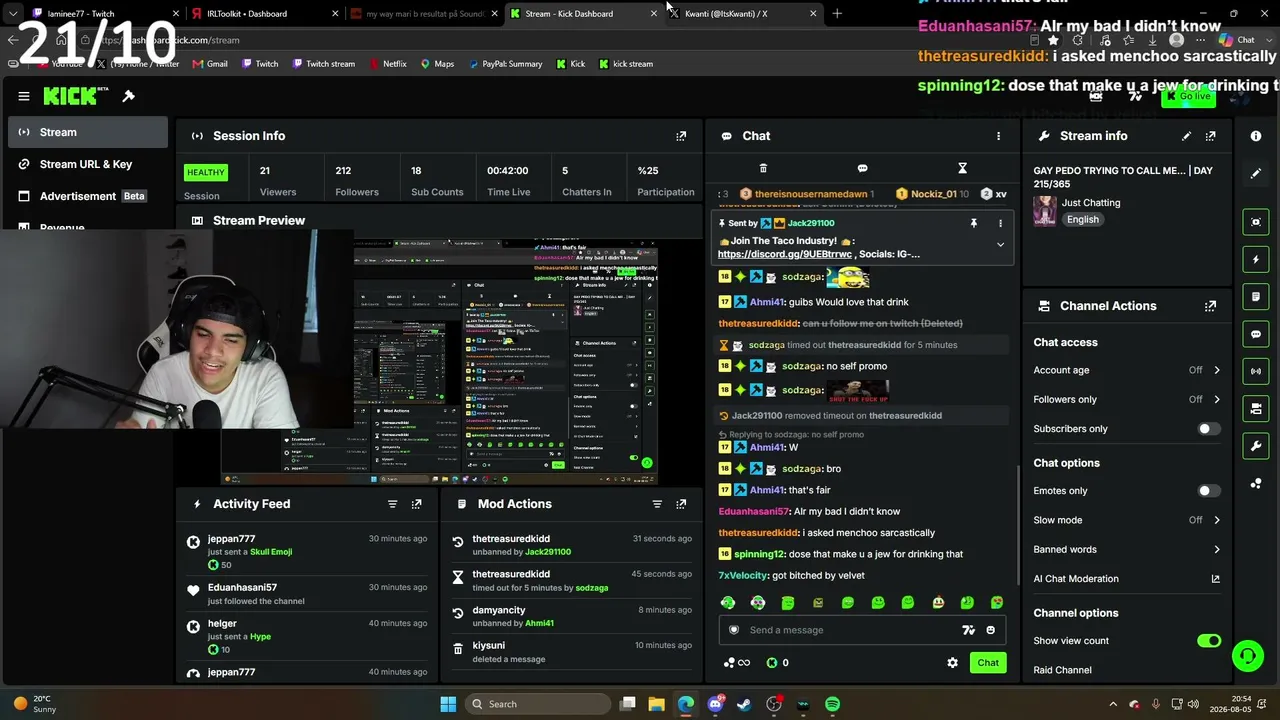Open the Chat panel three-dot menu
This screenshot has width=1280, height=720.
coord(998,136)
